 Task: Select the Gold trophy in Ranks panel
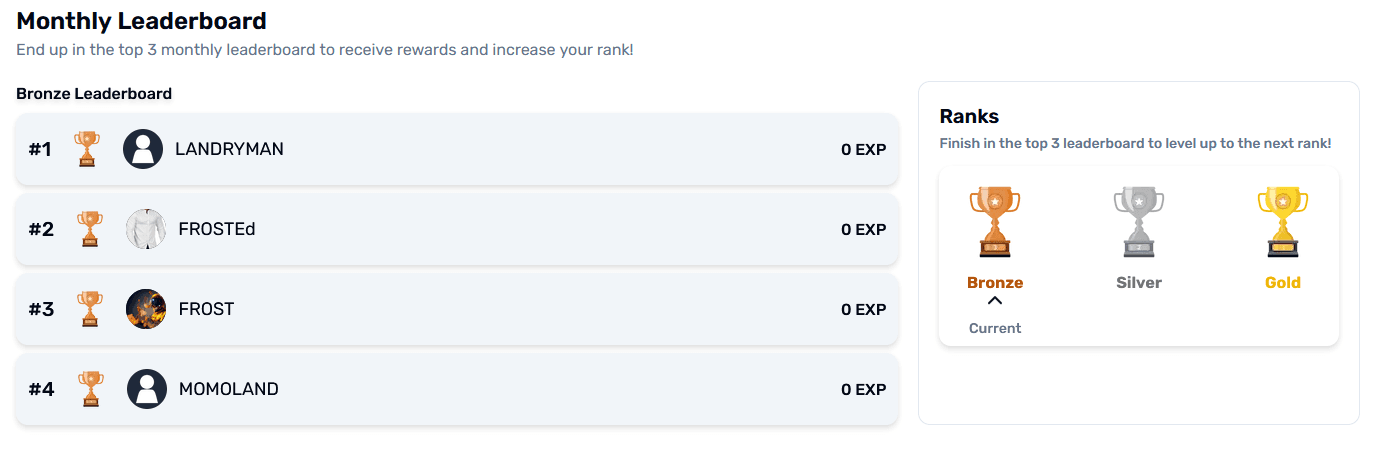click(x=1283, y=222)
